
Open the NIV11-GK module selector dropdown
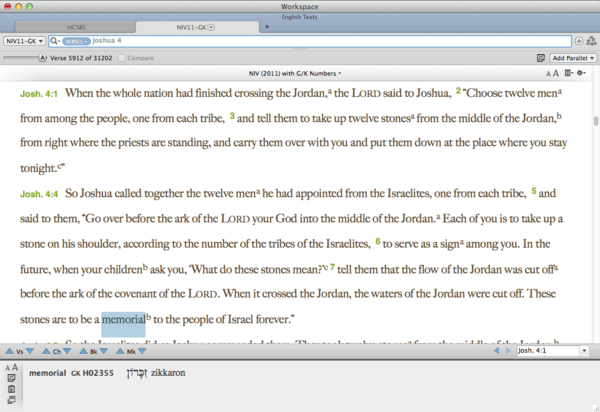point(24,41)
